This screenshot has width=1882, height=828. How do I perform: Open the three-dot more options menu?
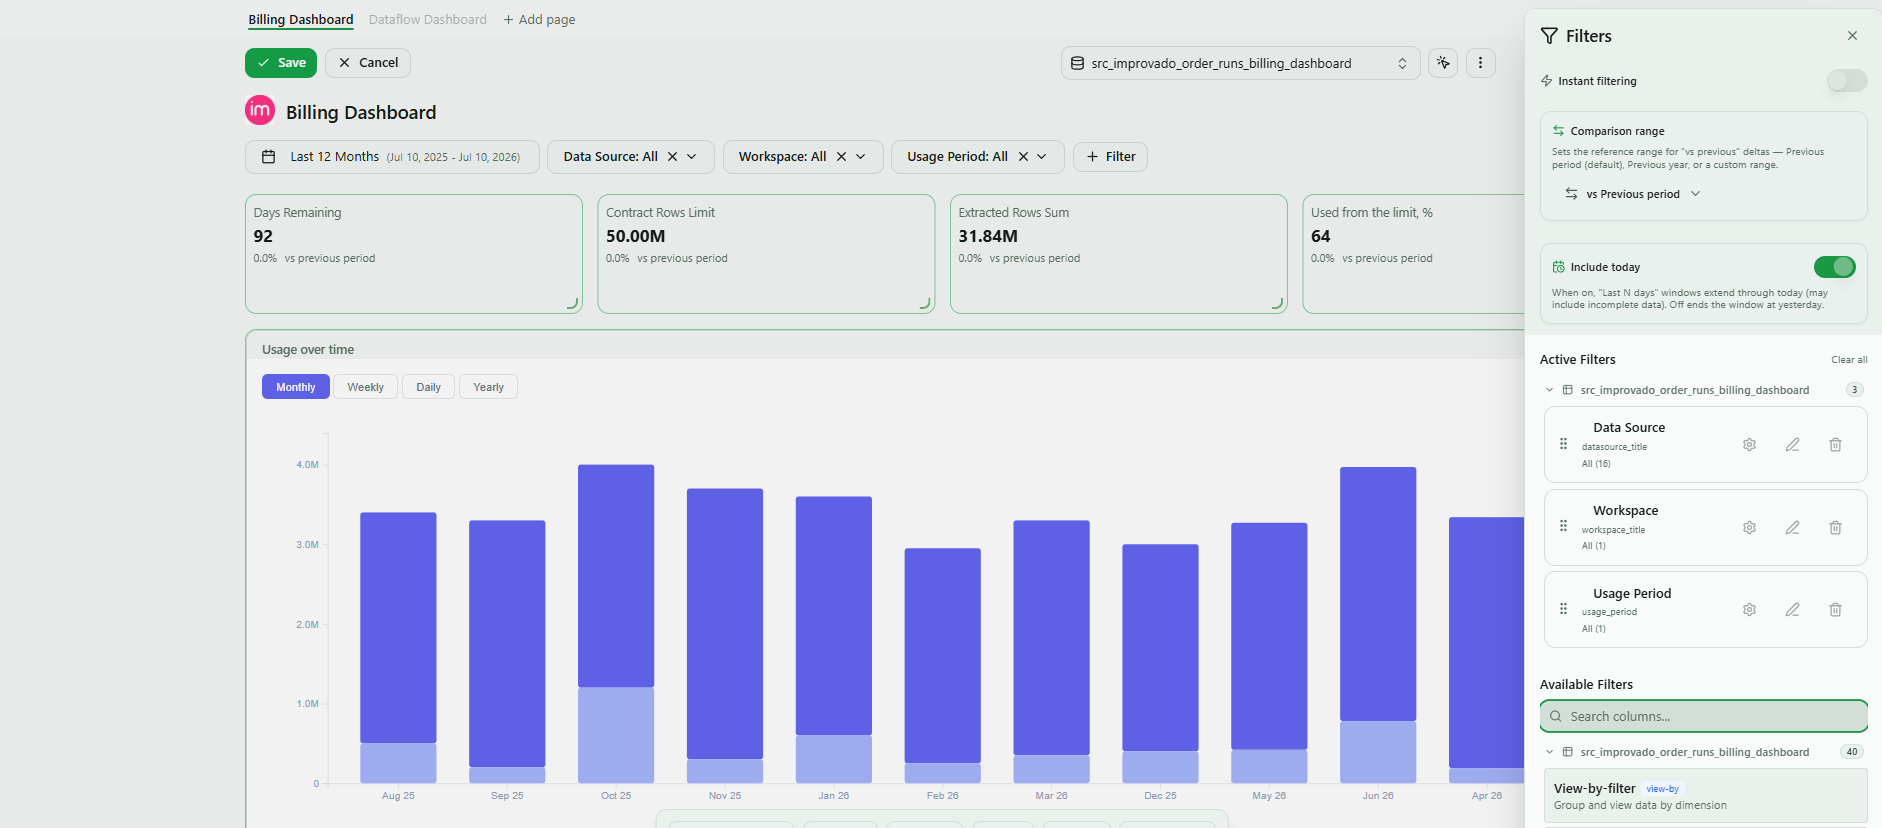tap(1481, 63)
